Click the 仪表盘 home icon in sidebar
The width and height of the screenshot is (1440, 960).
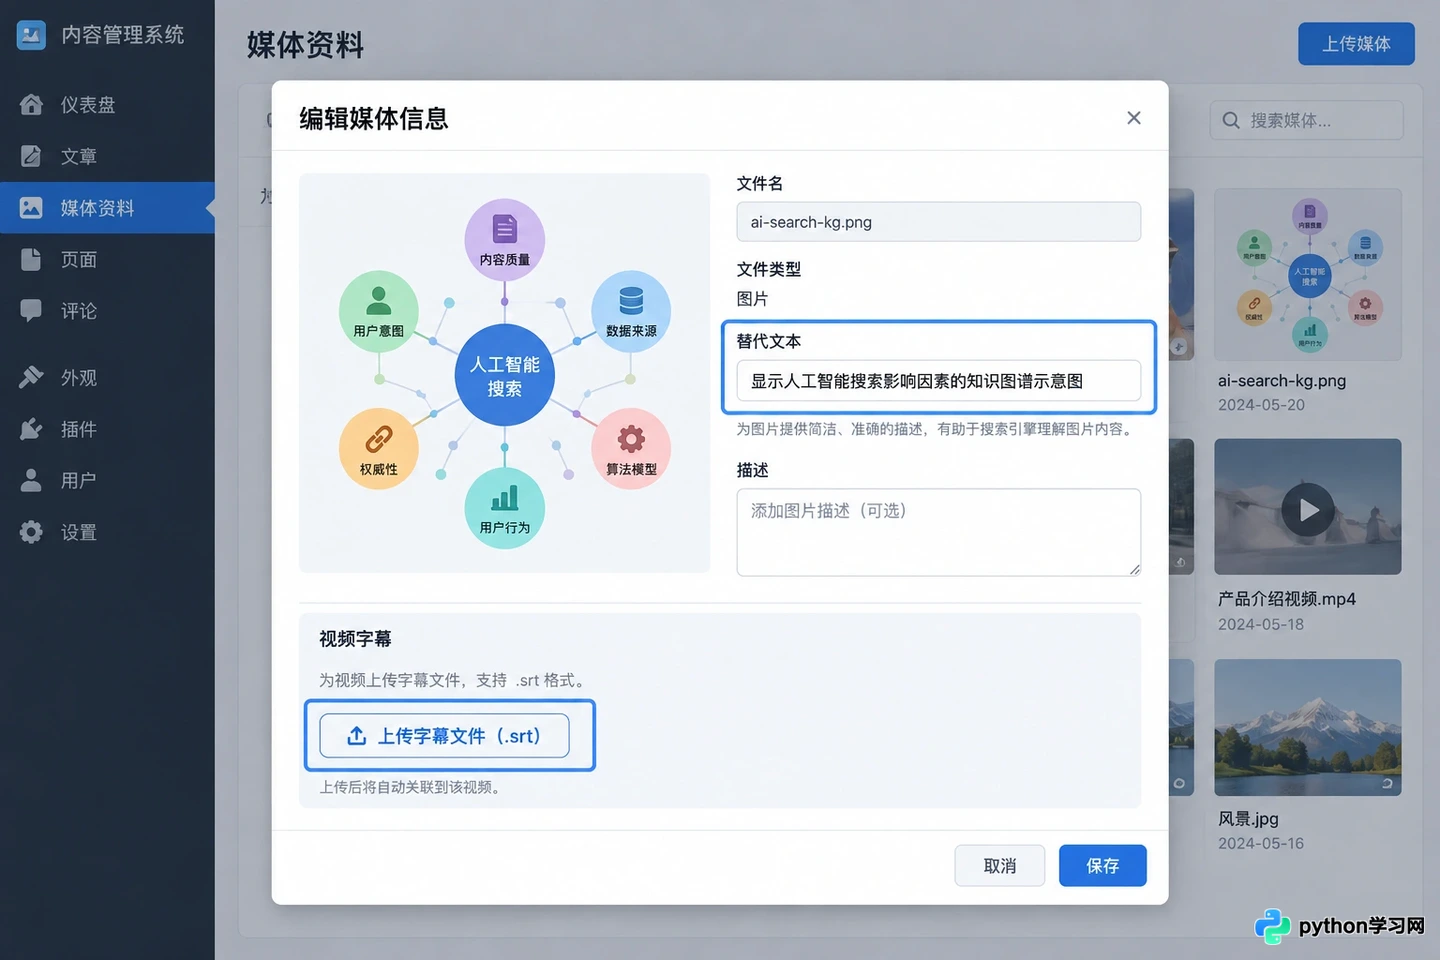31,104
